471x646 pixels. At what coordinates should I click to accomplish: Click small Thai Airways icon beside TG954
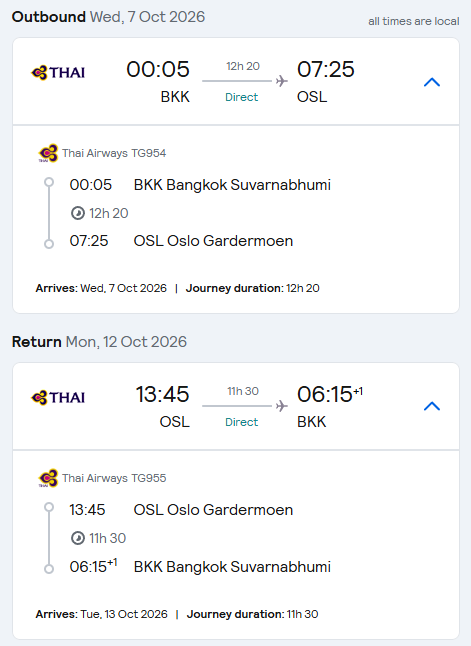[x=49, y=153]
